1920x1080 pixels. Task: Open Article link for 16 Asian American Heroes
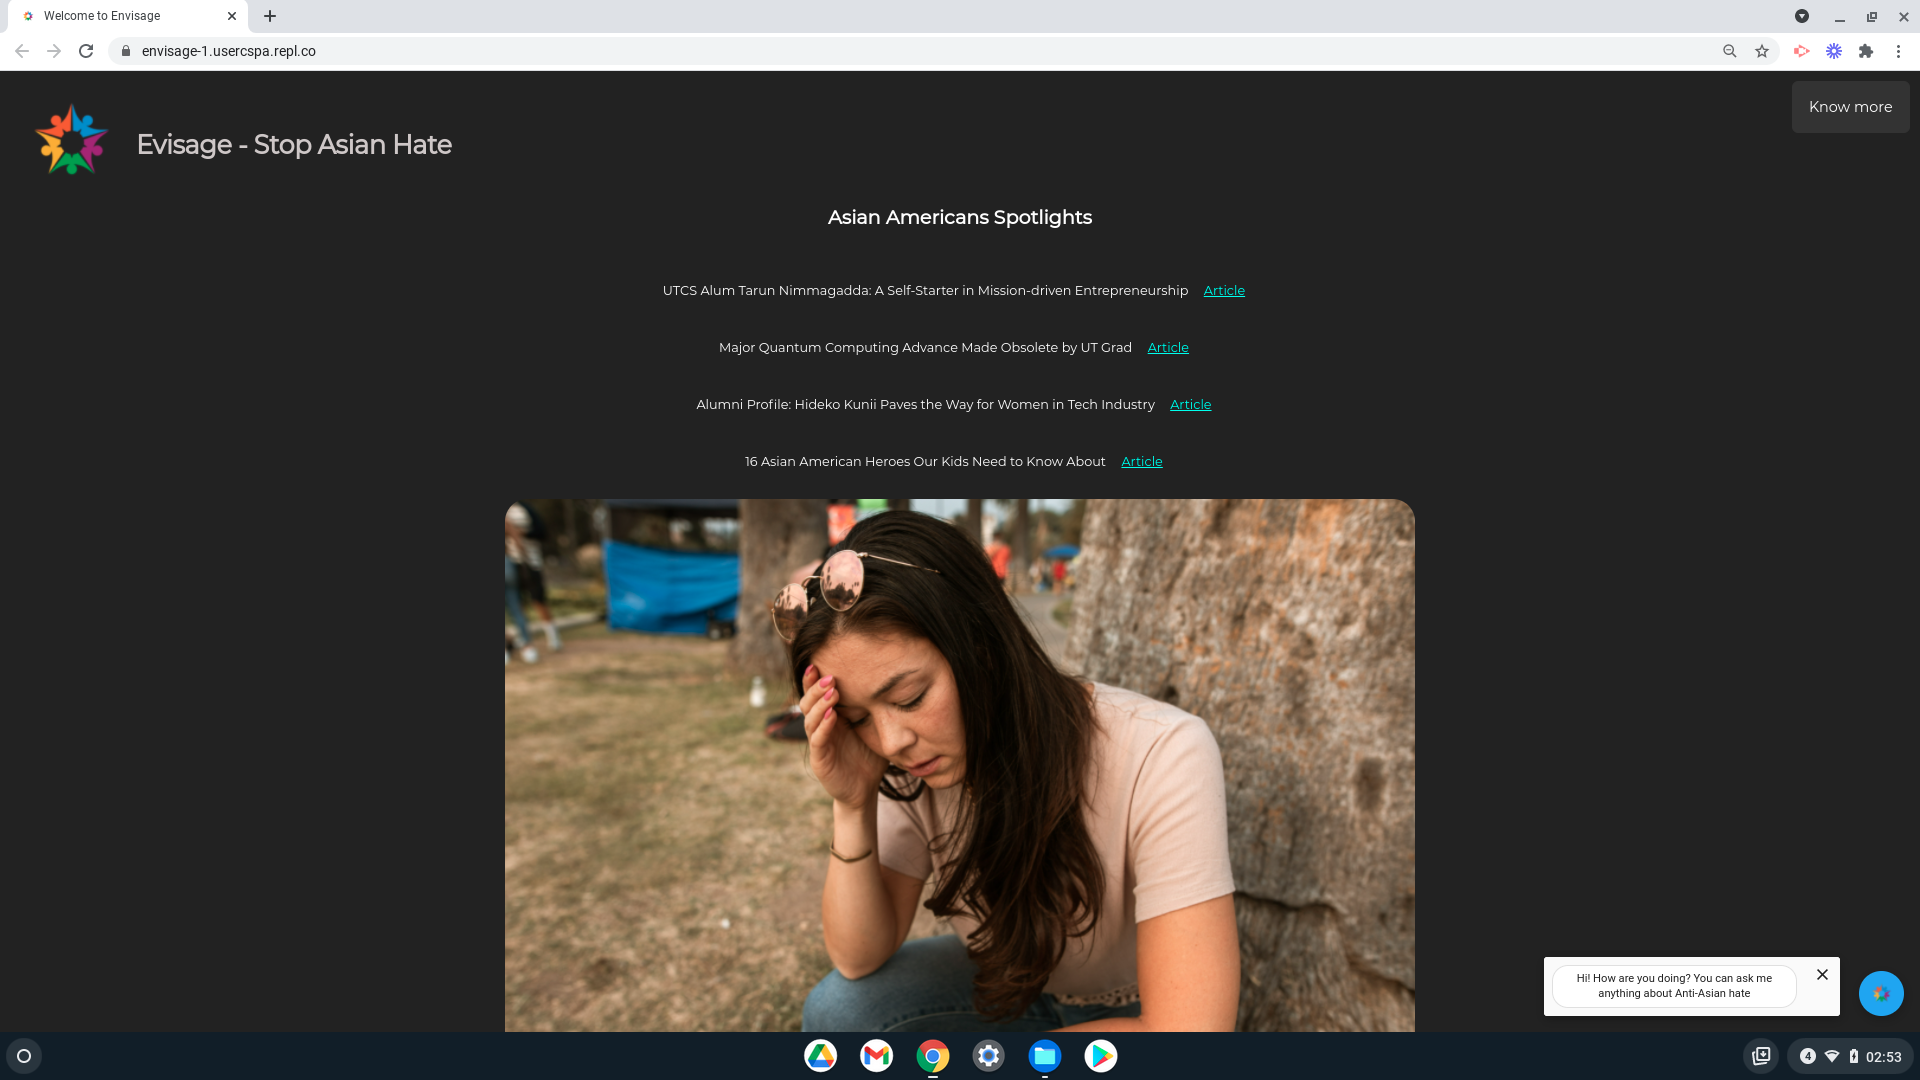pos(1141,462)
